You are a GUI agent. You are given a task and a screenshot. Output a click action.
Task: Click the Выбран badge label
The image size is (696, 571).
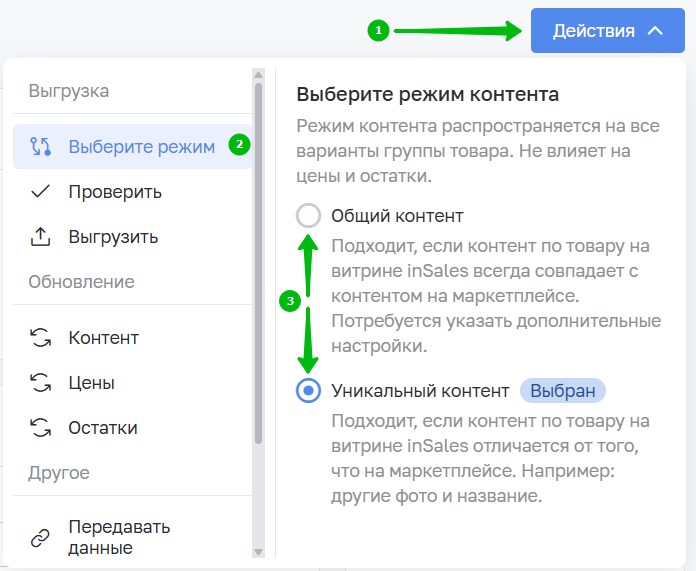(563, 390)
